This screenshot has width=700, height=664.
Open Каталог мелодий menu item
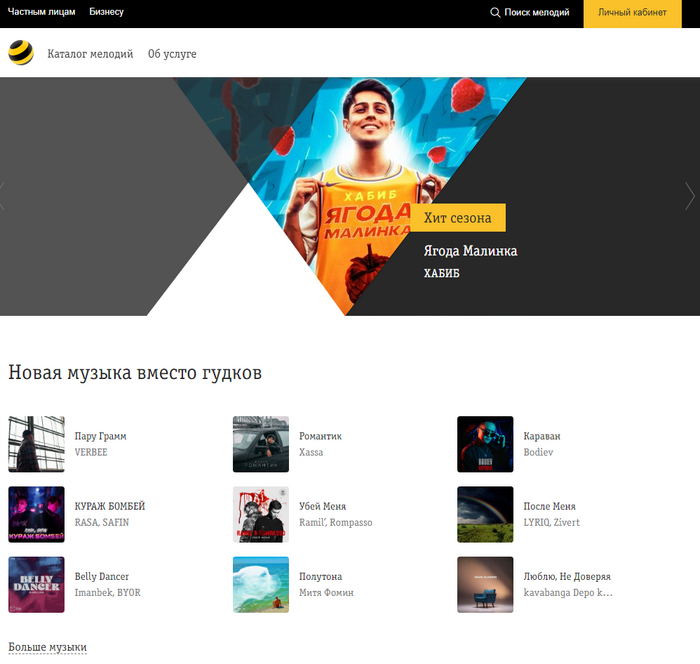(90, 54)
